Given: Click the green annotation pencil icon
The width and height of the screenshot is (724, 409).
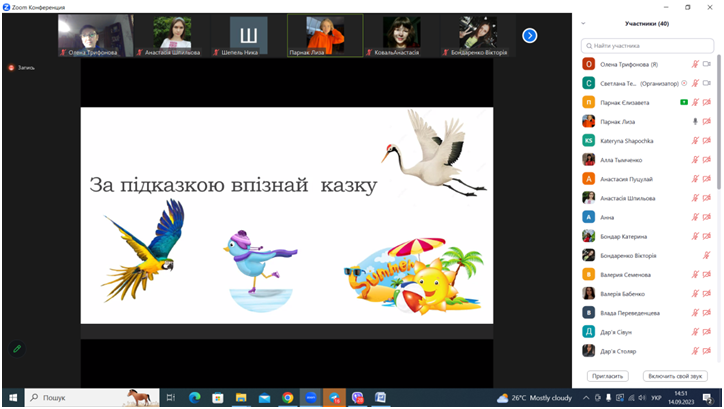Looking at the screenshot, I should point(16,349).
